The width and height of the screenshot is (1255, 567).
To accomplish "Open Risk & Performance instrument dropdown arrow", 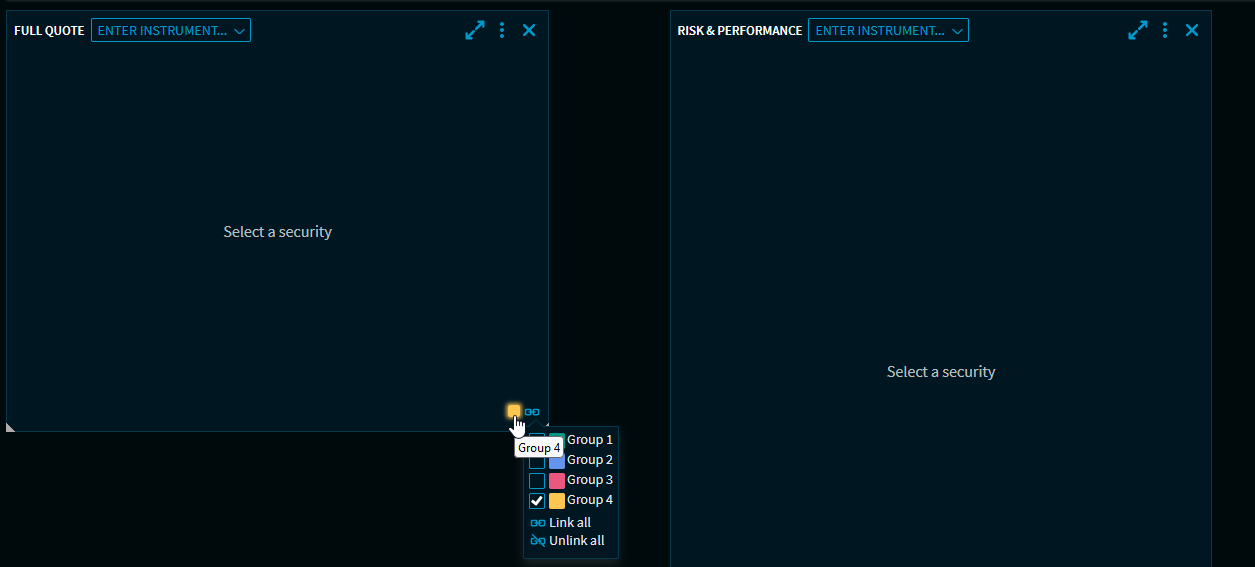I will pos(958,31).
